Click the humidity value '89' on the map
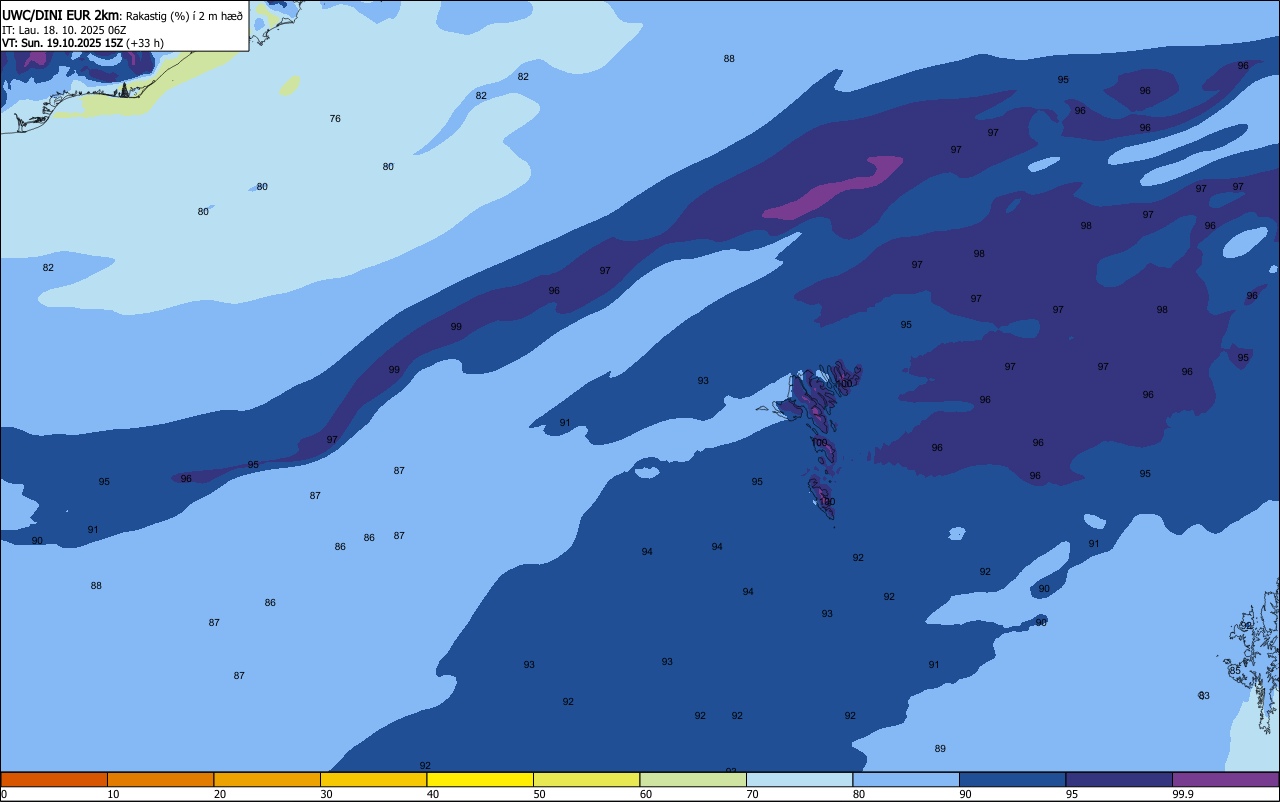This screenshot has width=1280, height=802. (940, 749)
